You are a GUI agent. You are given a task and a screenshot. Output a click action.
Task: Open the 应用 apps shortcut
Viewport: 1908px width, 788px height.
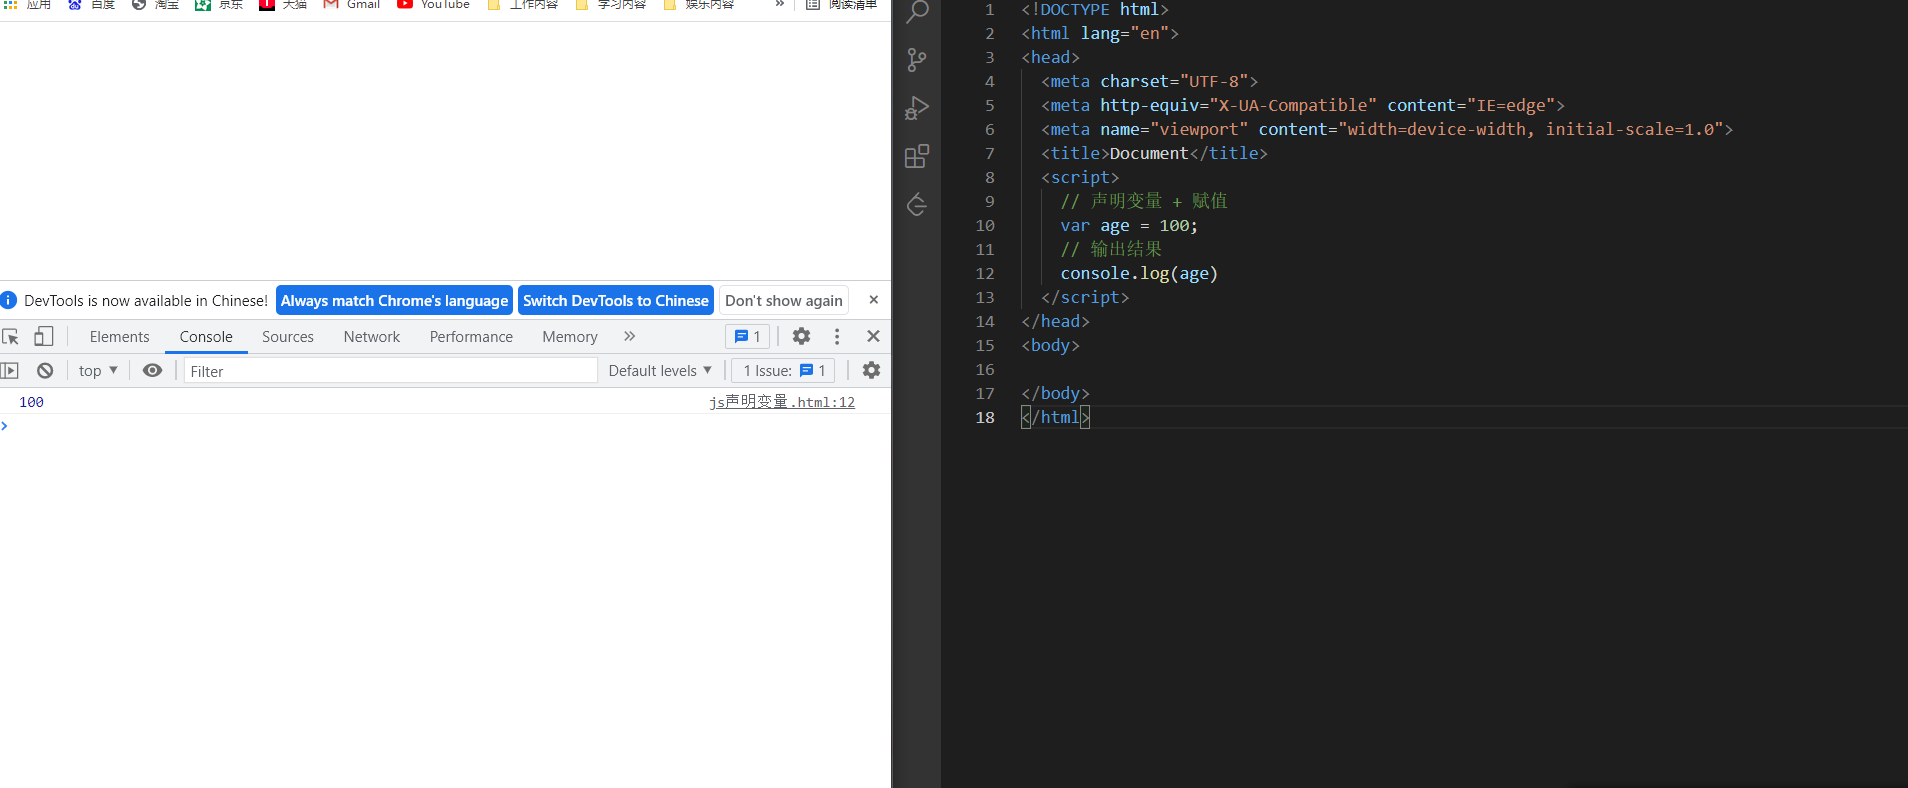(27, 5)
